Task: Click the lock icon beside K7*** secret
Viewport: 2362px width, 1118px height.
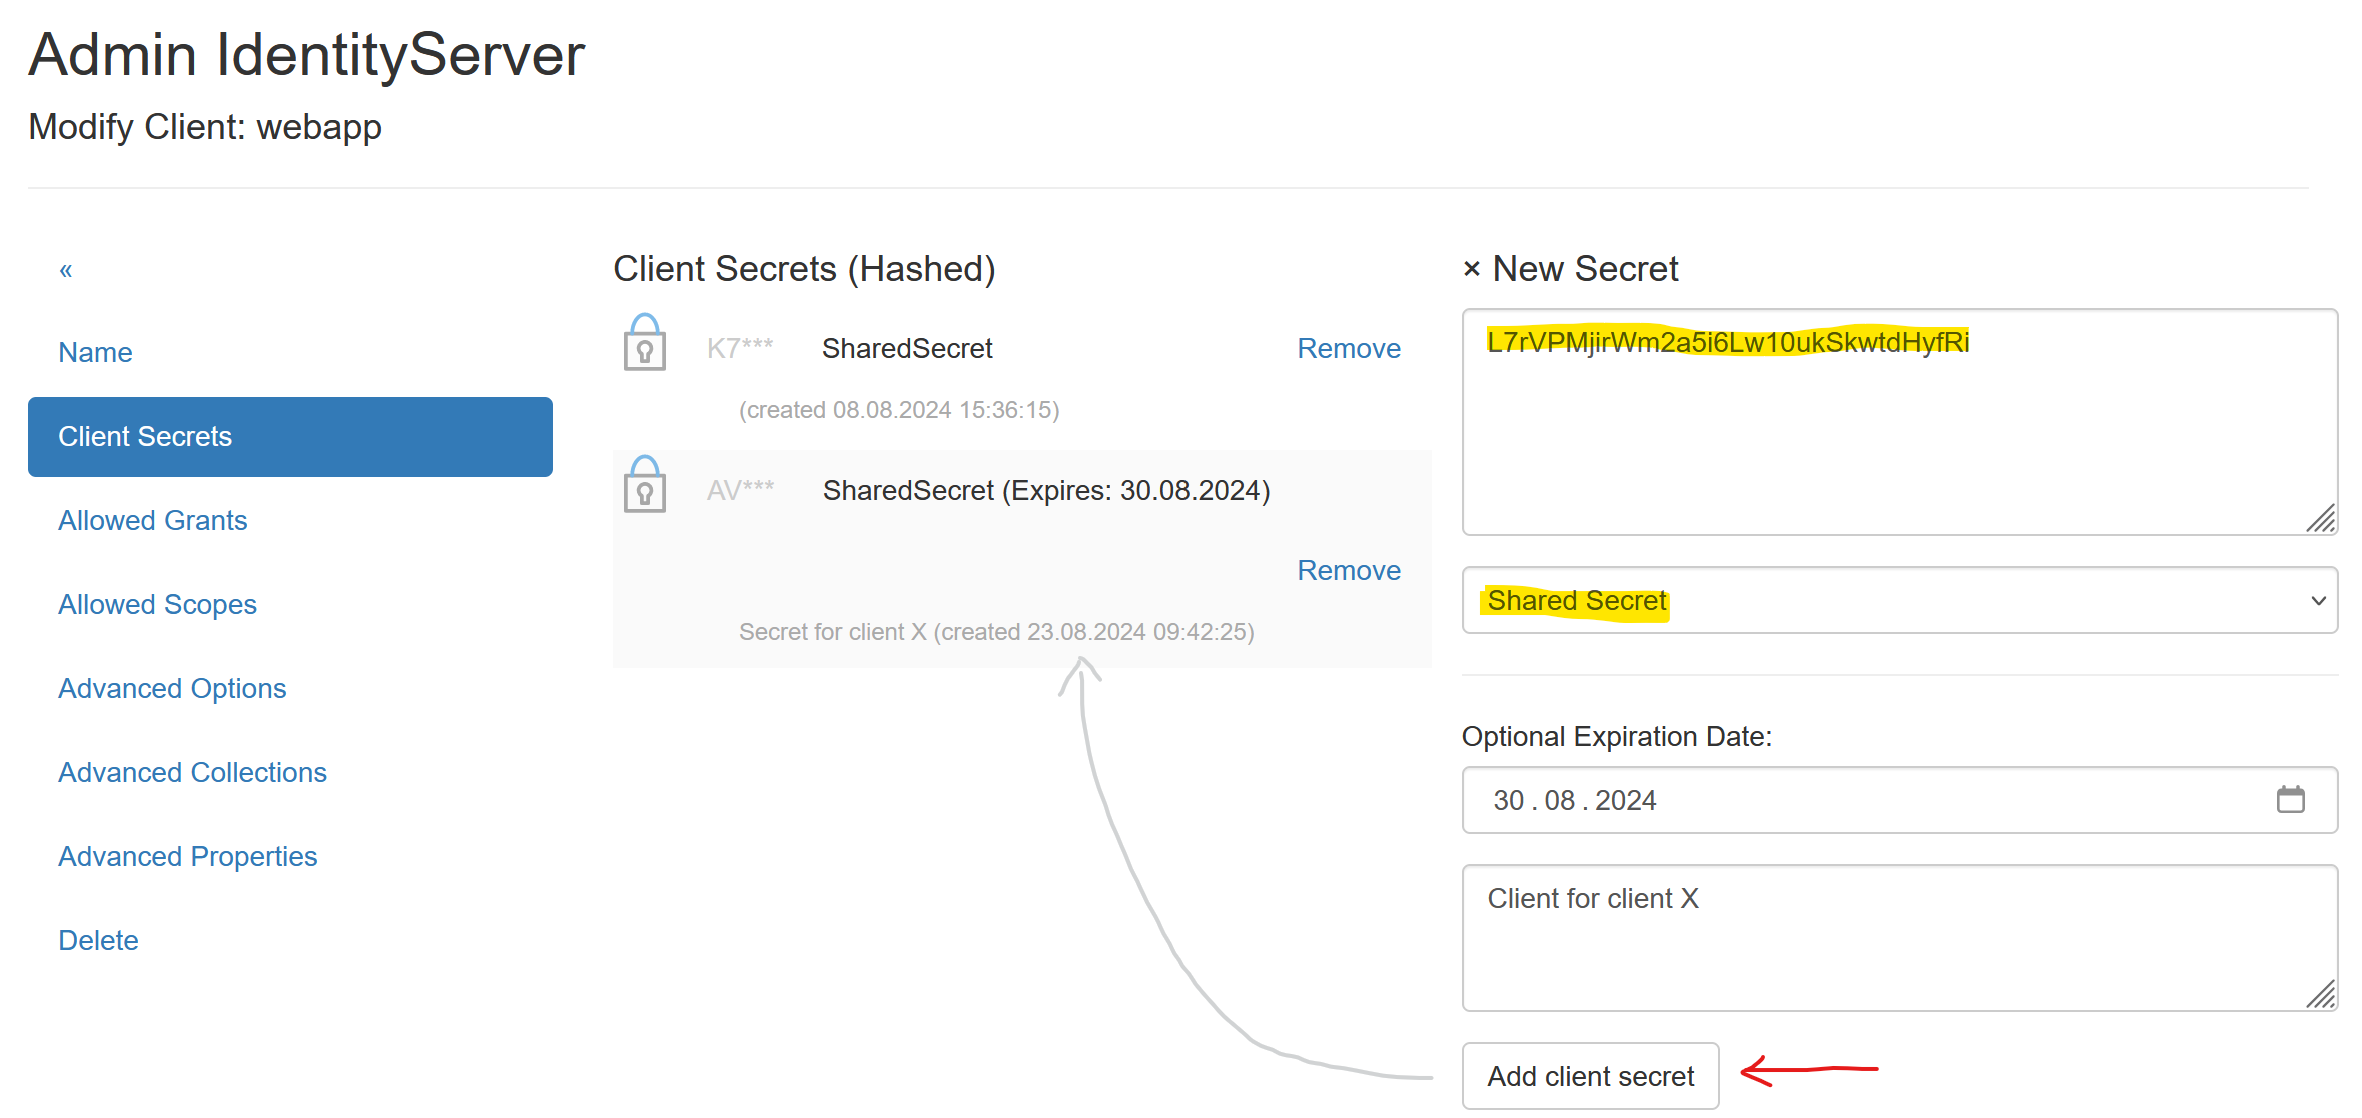Action: 645,343
